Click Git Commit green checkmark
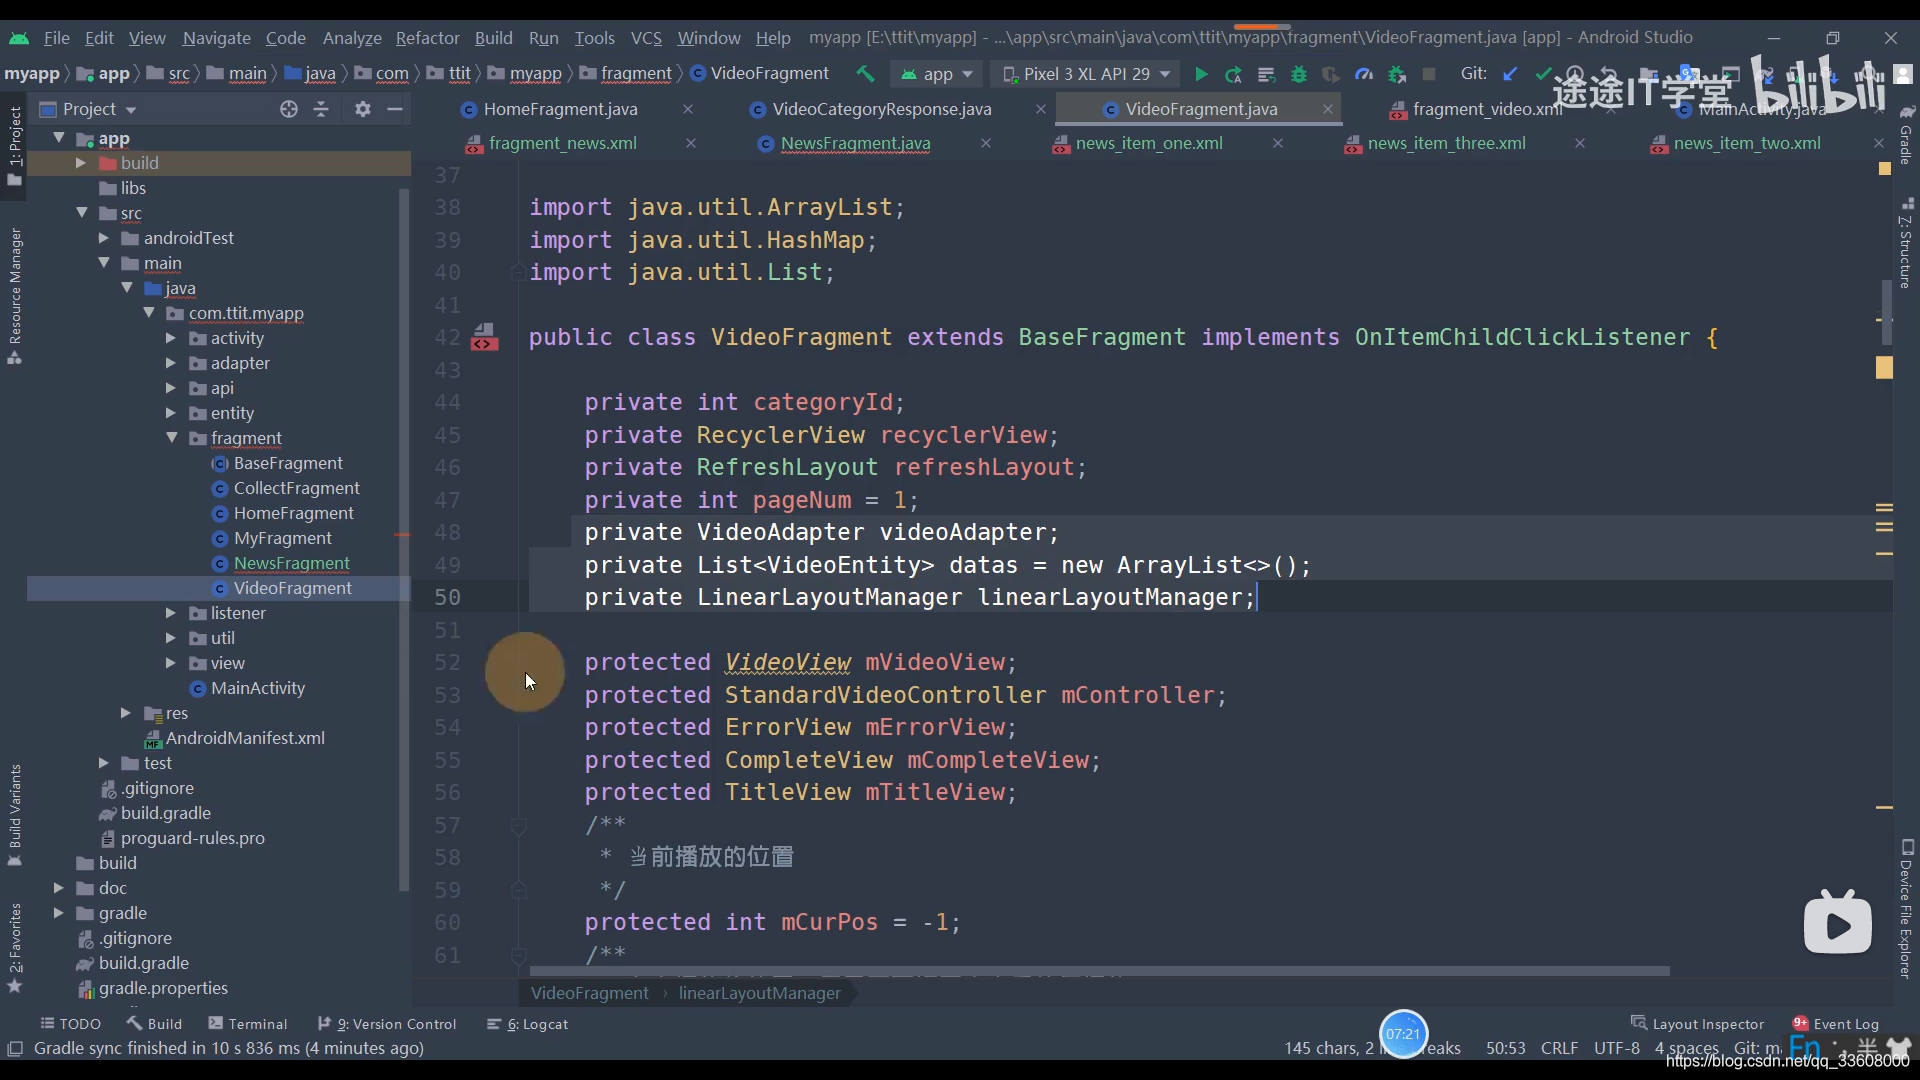 tap(1543, 74)
